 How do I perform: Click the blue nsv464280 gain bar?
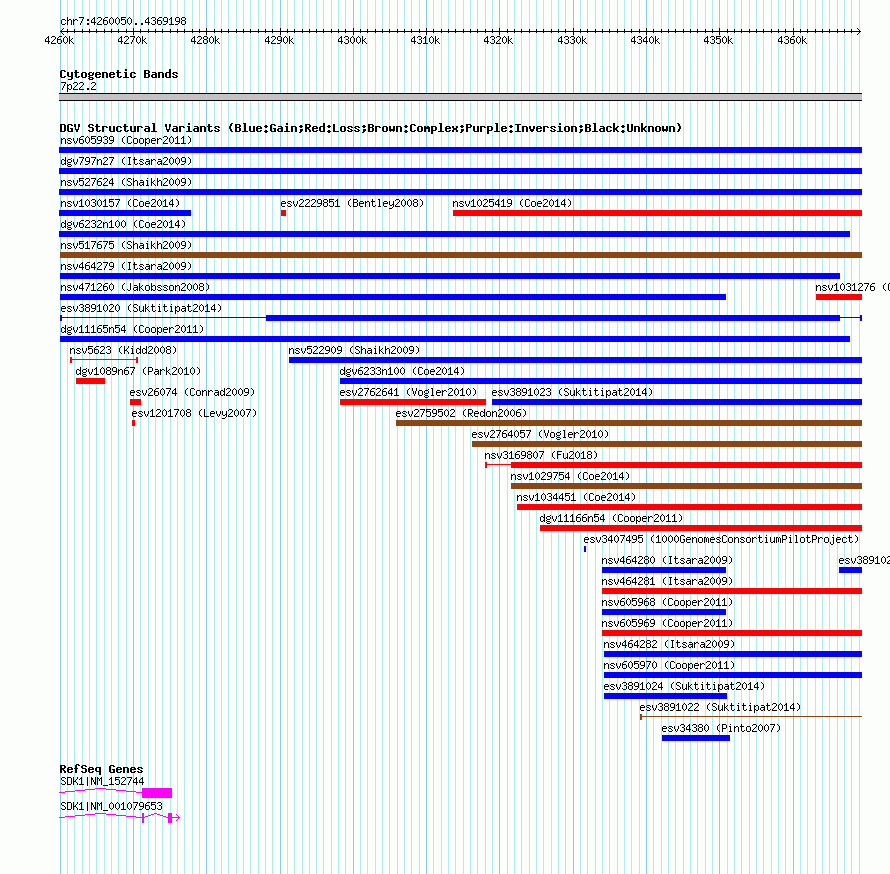[664, 570]
